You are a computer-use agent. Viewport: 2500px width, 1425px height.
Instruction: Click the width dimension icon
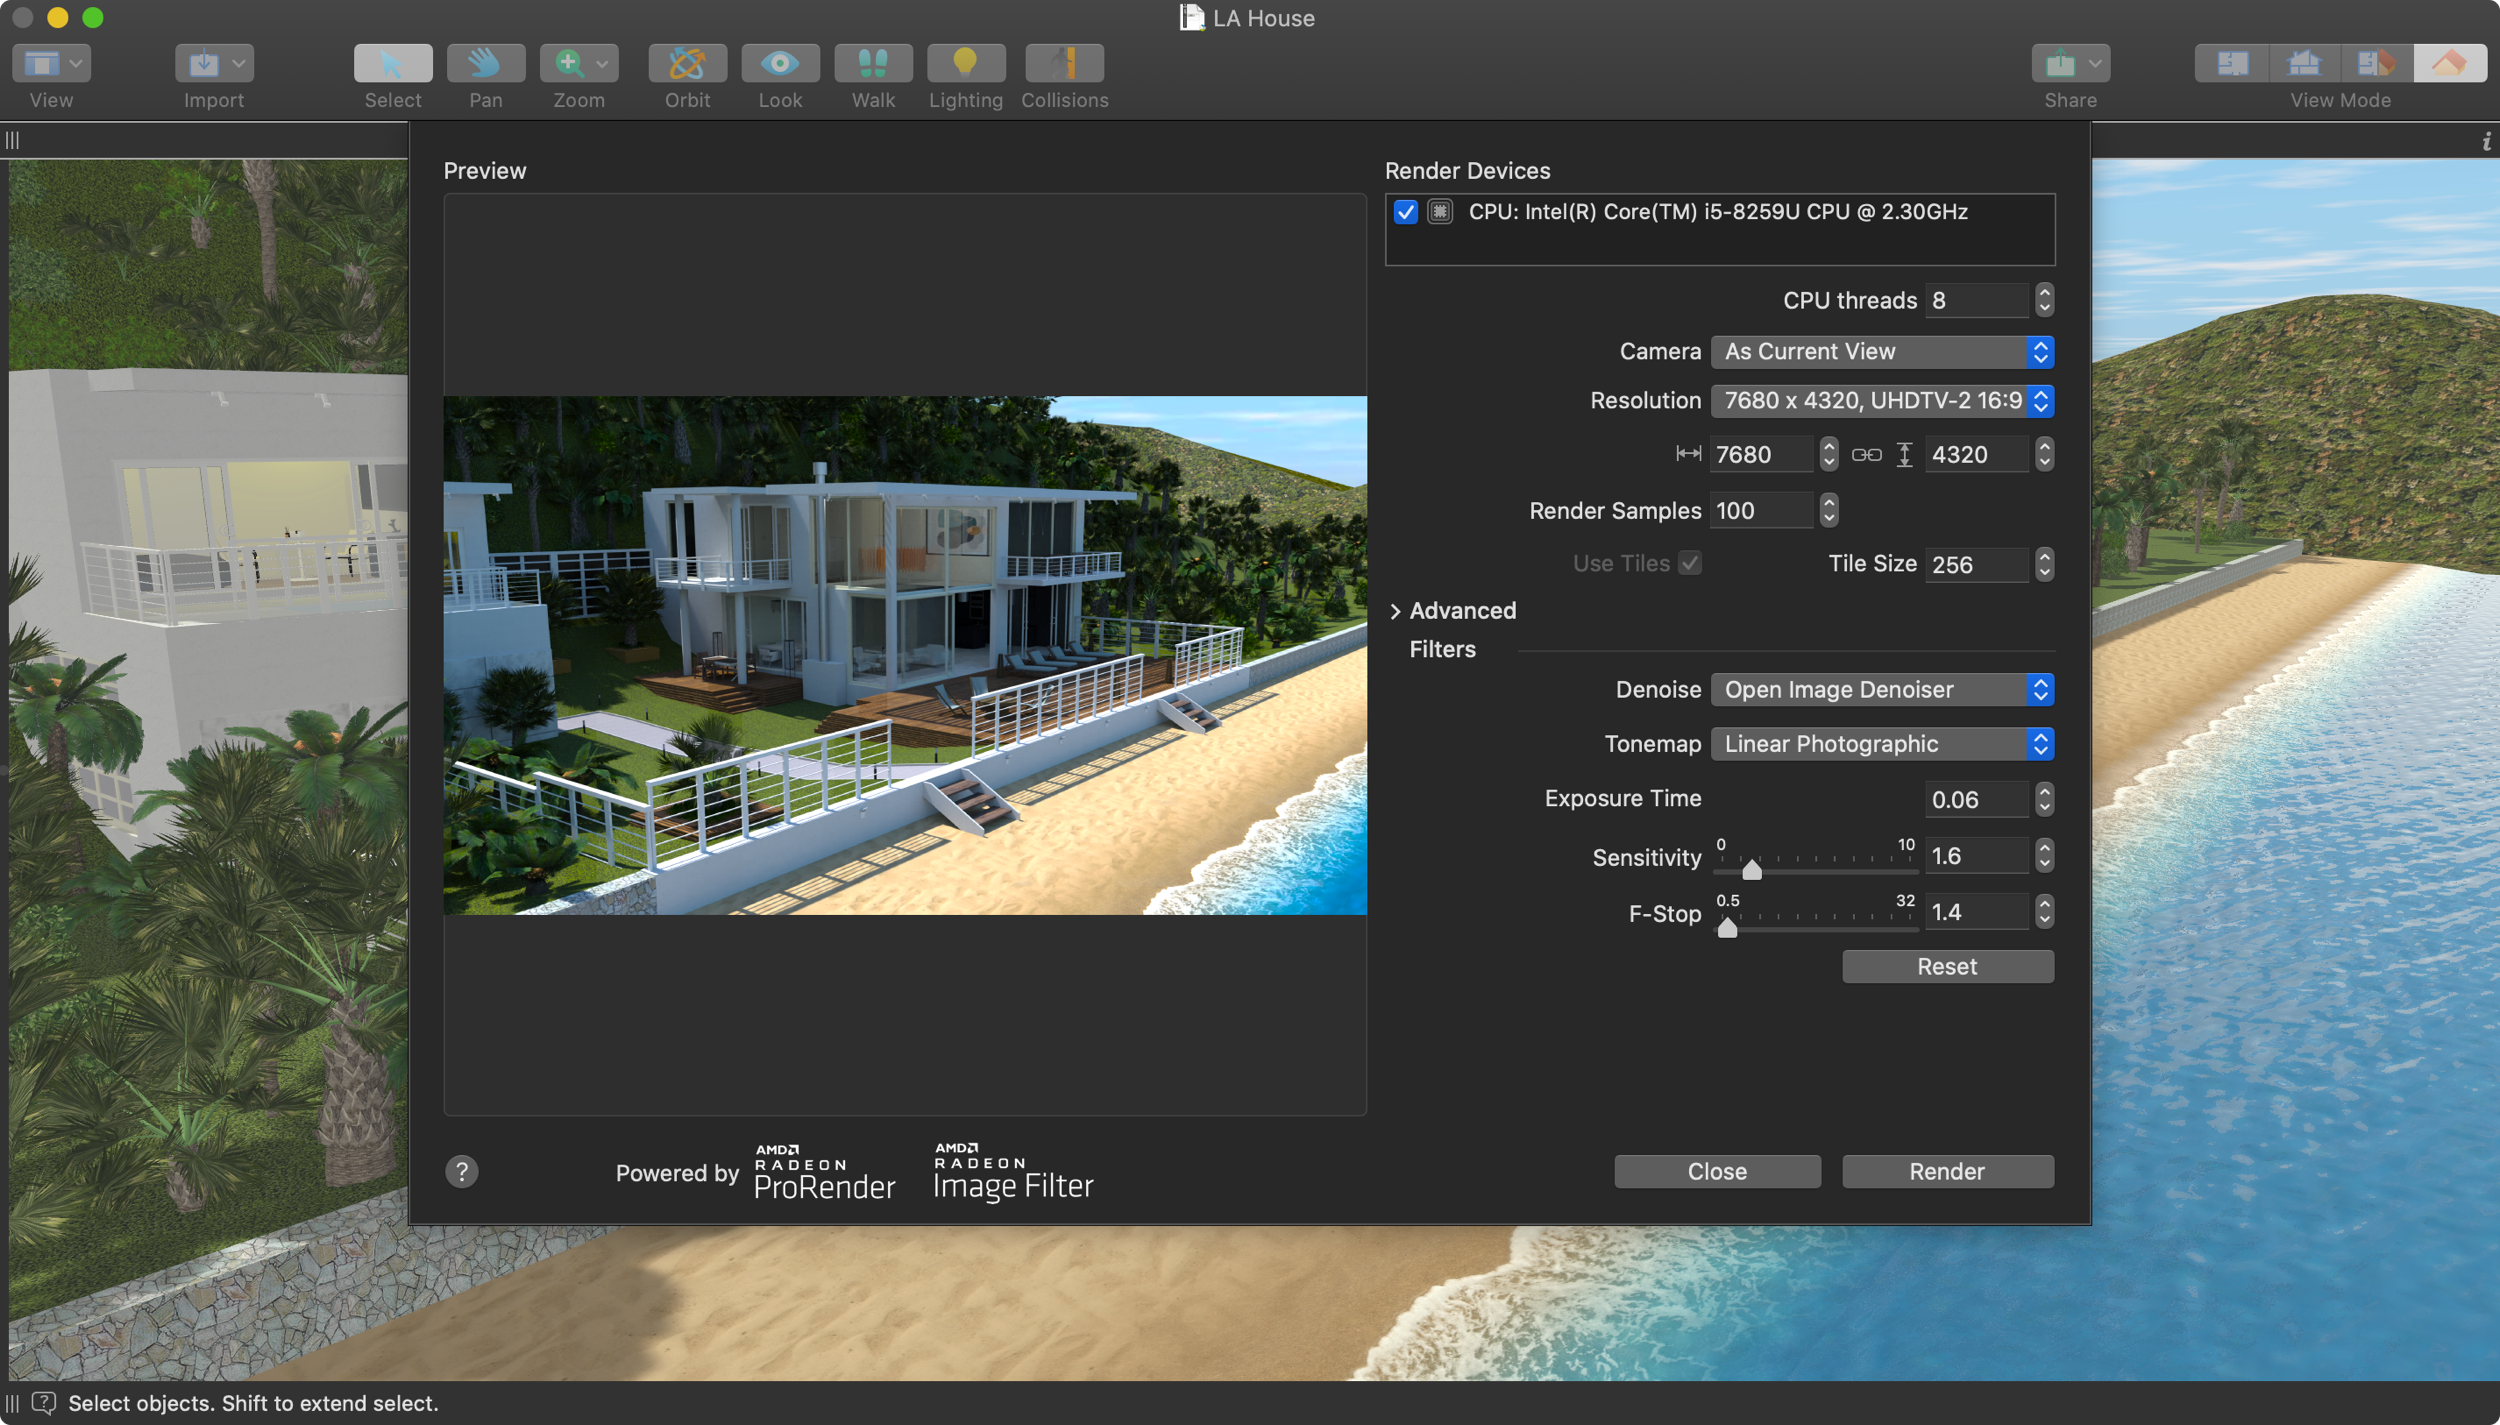[1688, 454]
